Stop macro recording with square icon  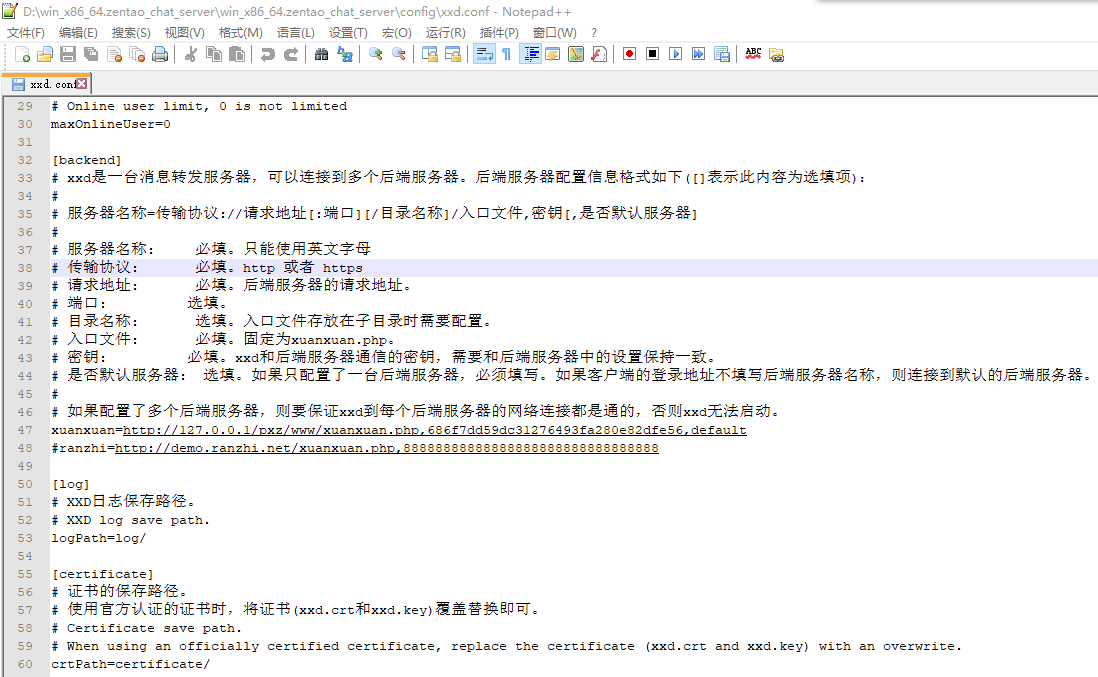click(x=653, y=54)
